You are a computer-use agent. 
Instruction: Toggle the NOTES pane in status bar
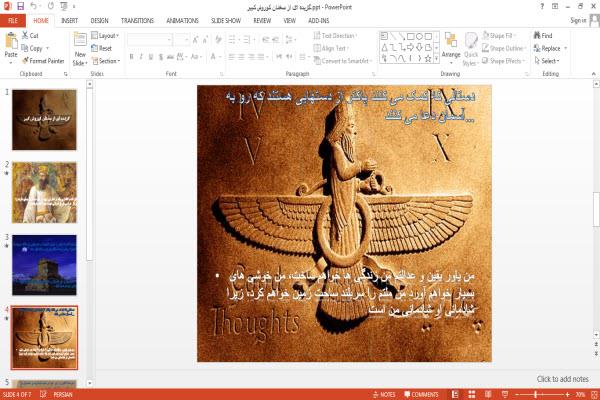(384, 395)
